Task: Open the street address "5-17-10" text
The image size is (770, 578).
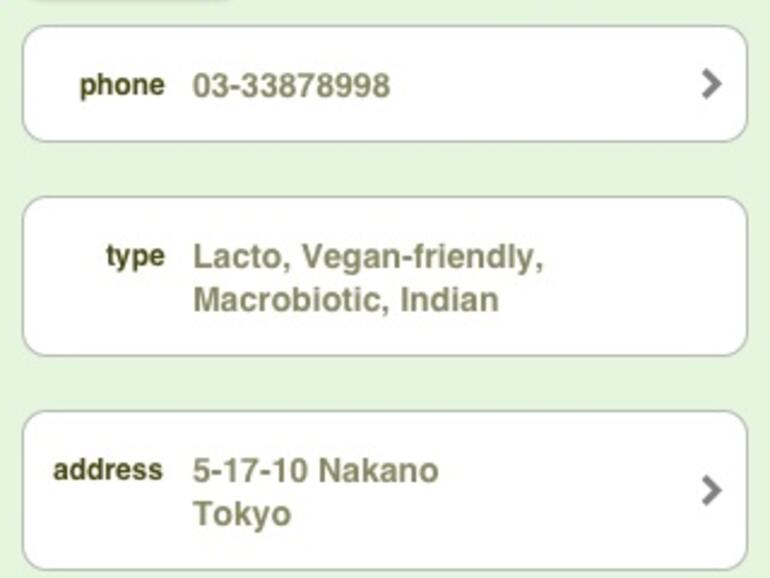Action: 250,470
